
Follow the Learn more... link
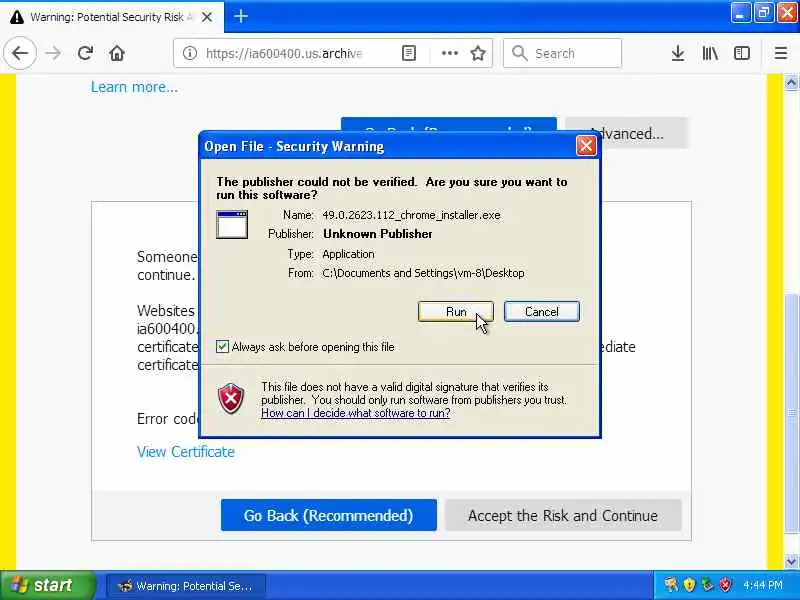(x=135, y=87)
